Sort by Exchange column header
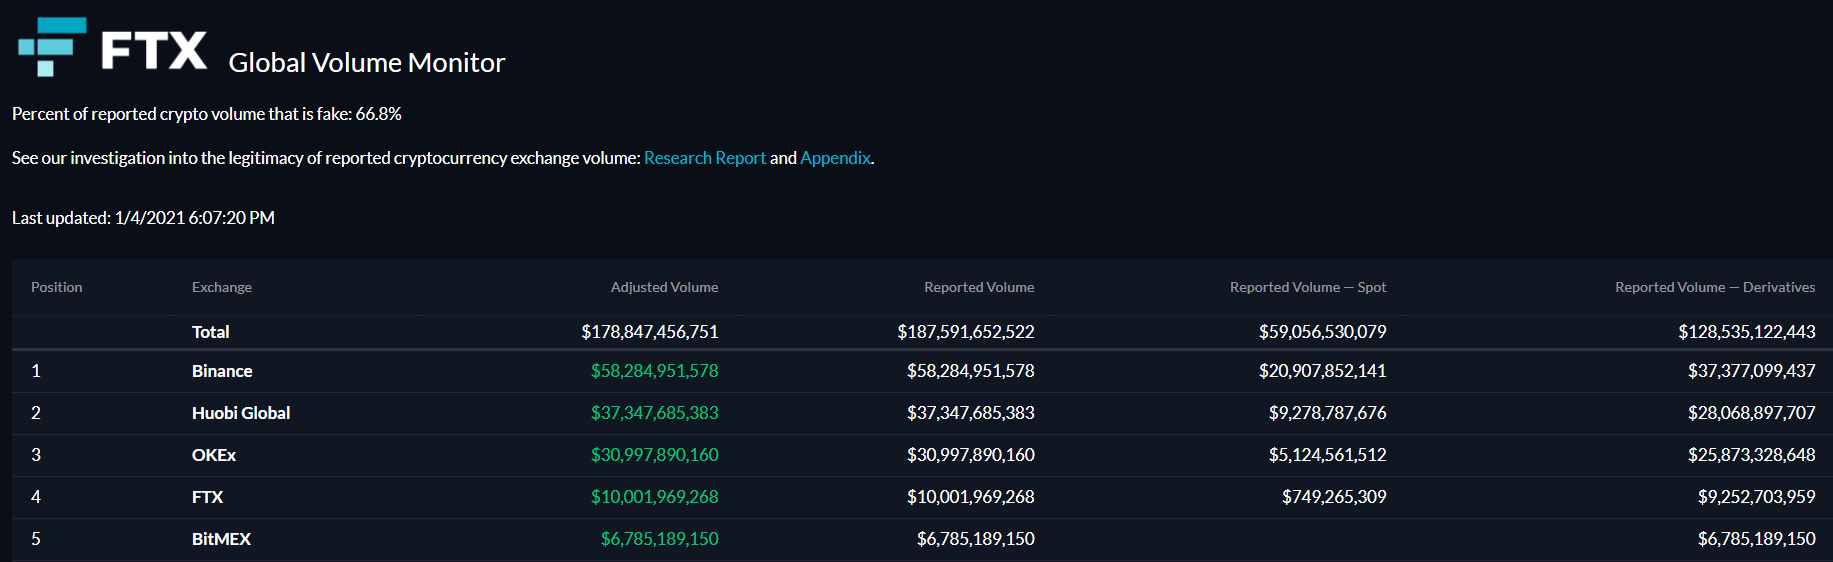 click(222, 287)
